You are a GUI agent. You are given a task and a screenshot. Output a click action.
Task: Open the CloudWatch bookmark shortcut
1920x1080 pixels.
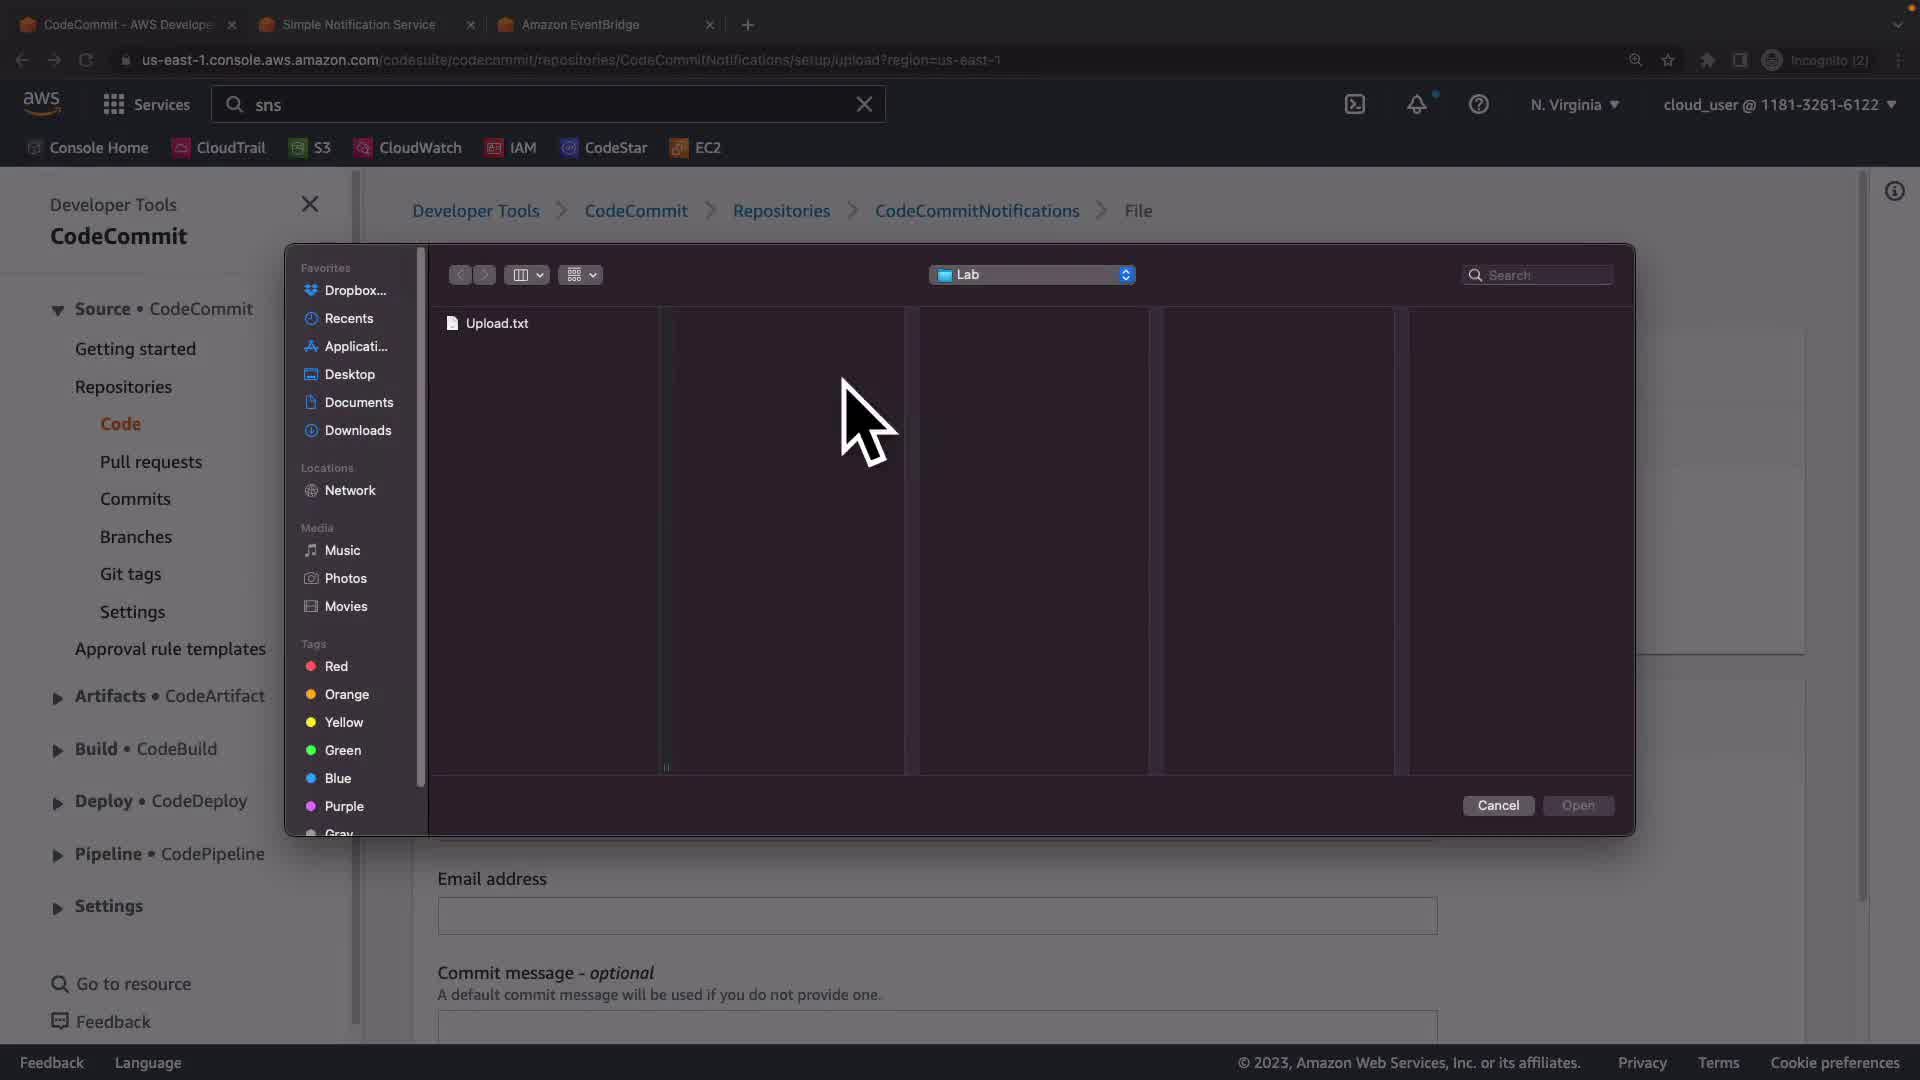(x=408, y=147)
